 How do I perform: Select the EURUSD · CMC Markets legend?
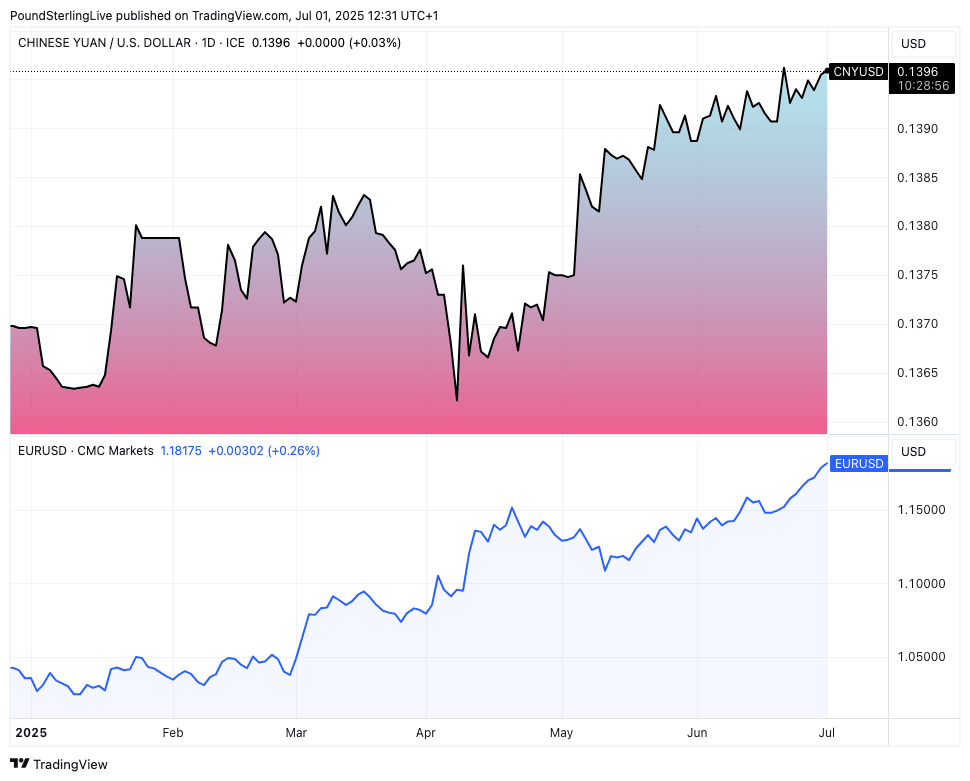click(86, 451)
